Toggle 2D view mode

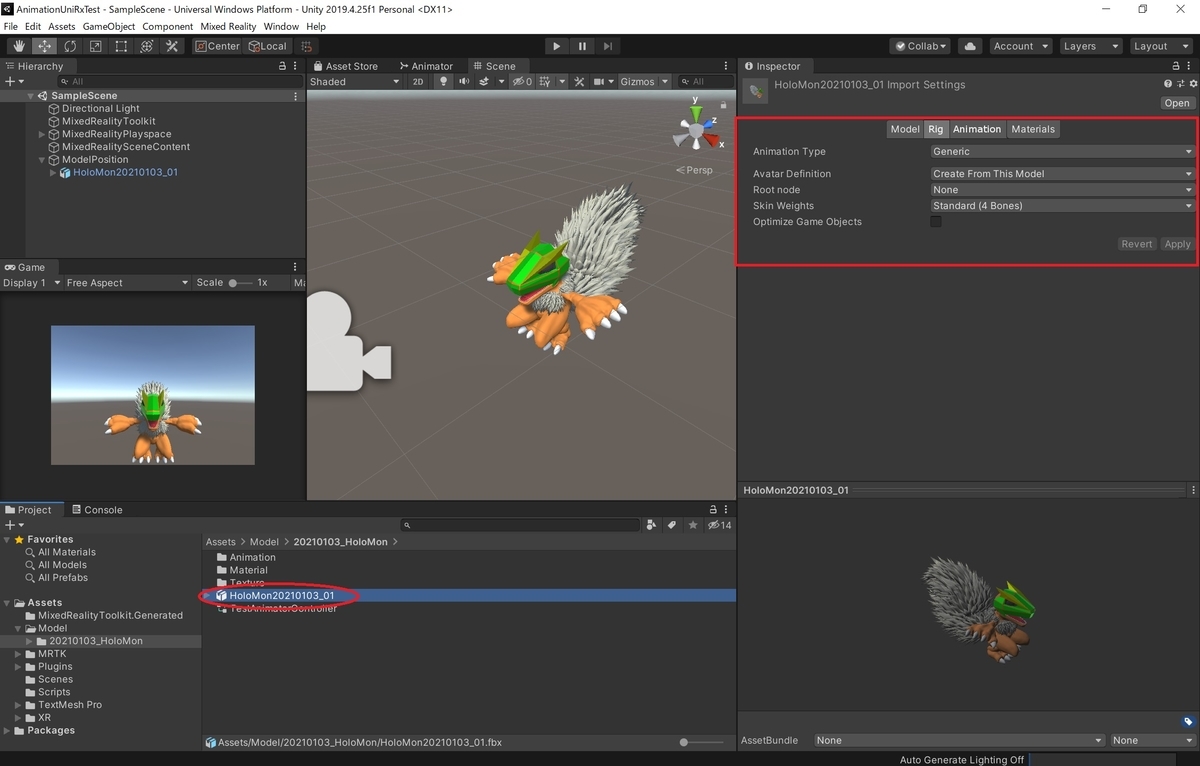[418, 82]
